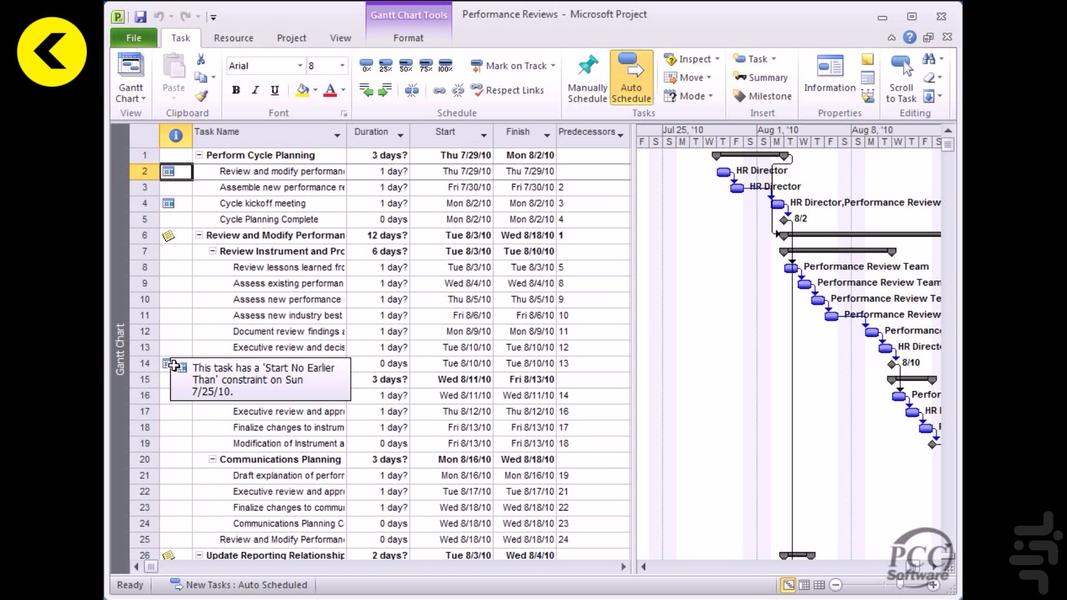Click the Manually Schedule pin icon
The width and height of the screenshot is (1067, 600).
(x=587, y=67)
